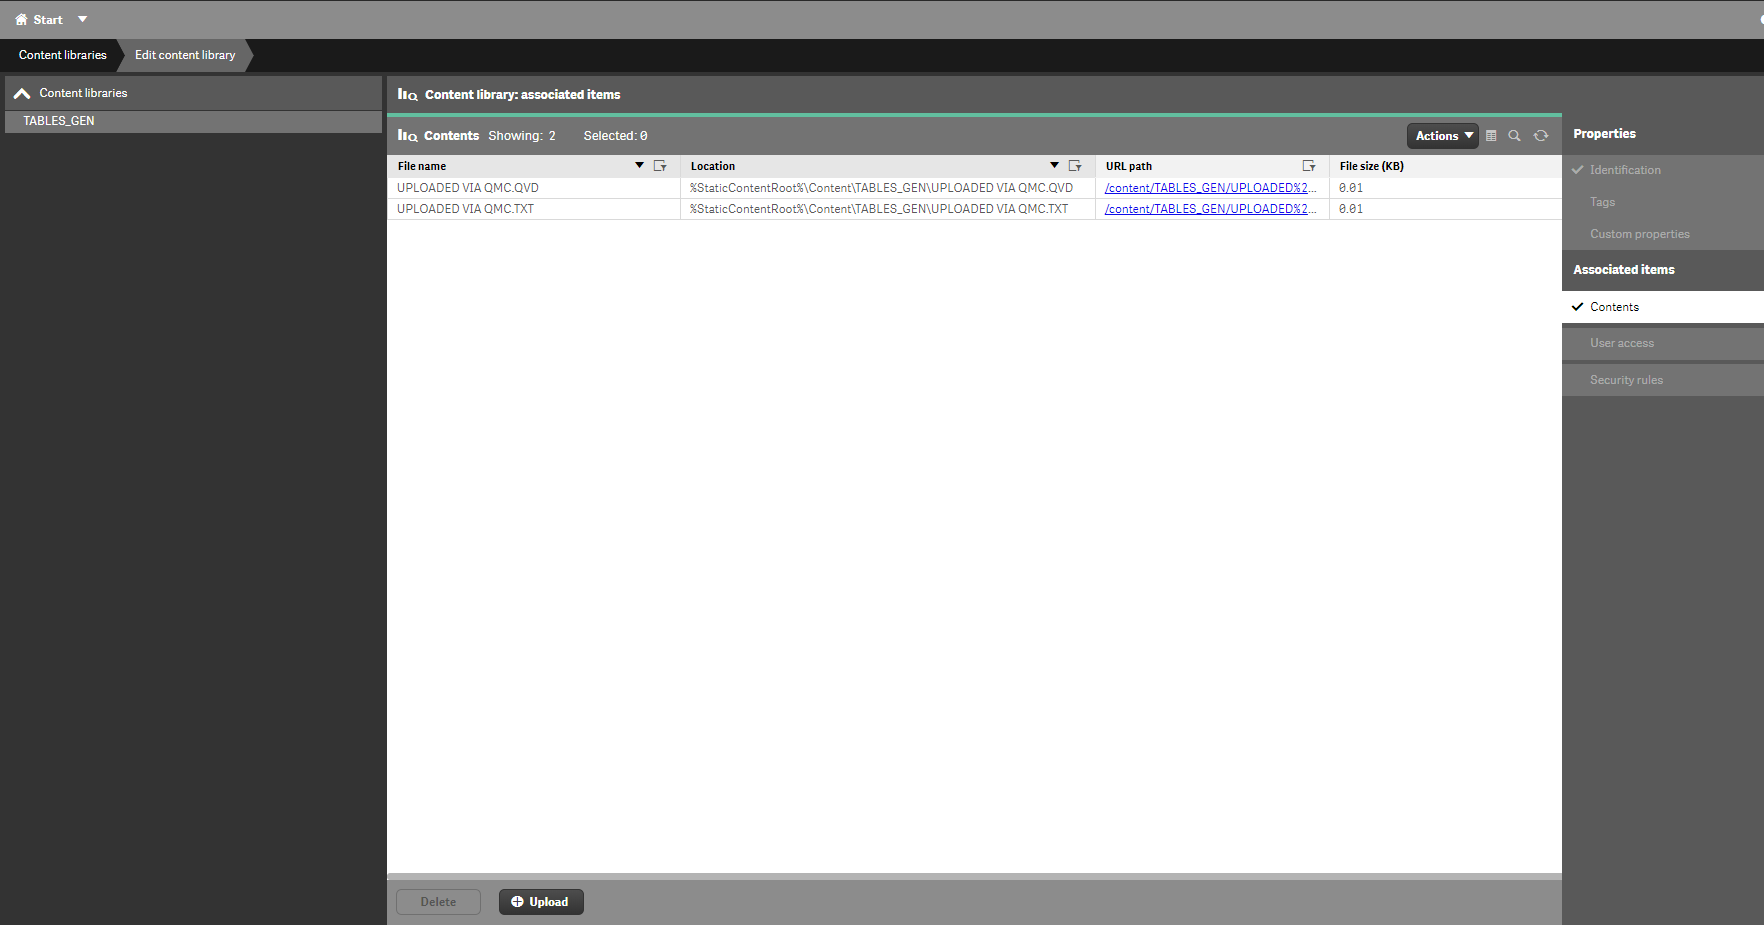Screen dimensions: 1764x925
Task: Select the TABLES_GEN library
Action: point(194,121)
